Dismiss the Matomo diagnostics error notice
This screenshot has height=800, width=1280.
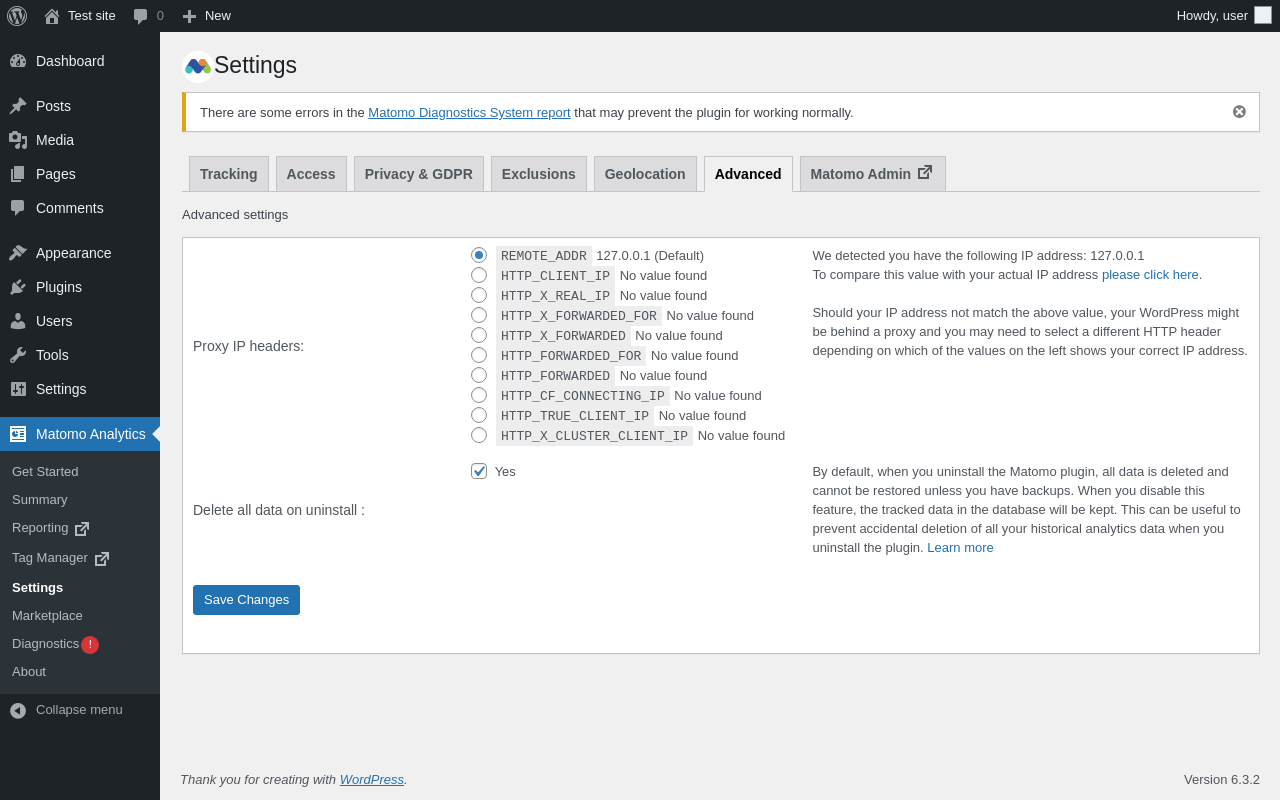click(x=1239, y=112)
